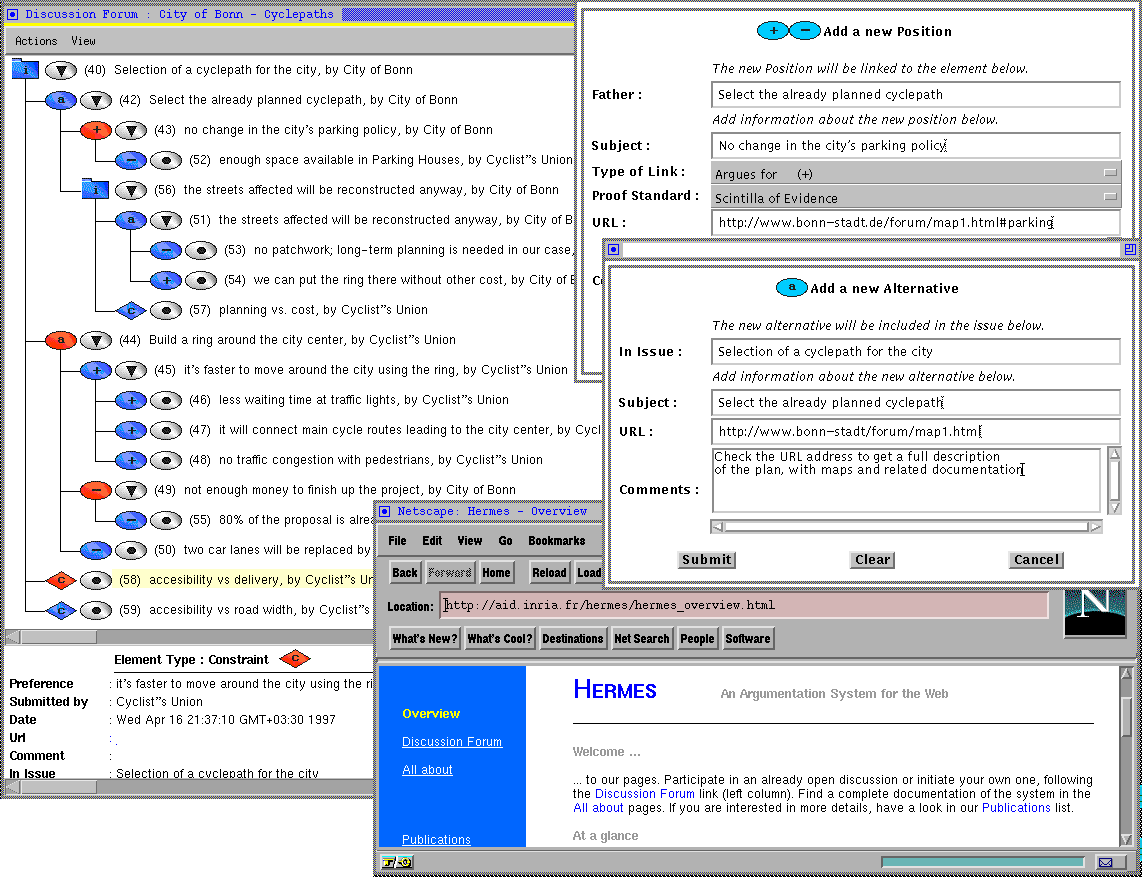Open the View menu in Discussion Forum
Screen dimensions: 1142x877
tap(83, 41)
